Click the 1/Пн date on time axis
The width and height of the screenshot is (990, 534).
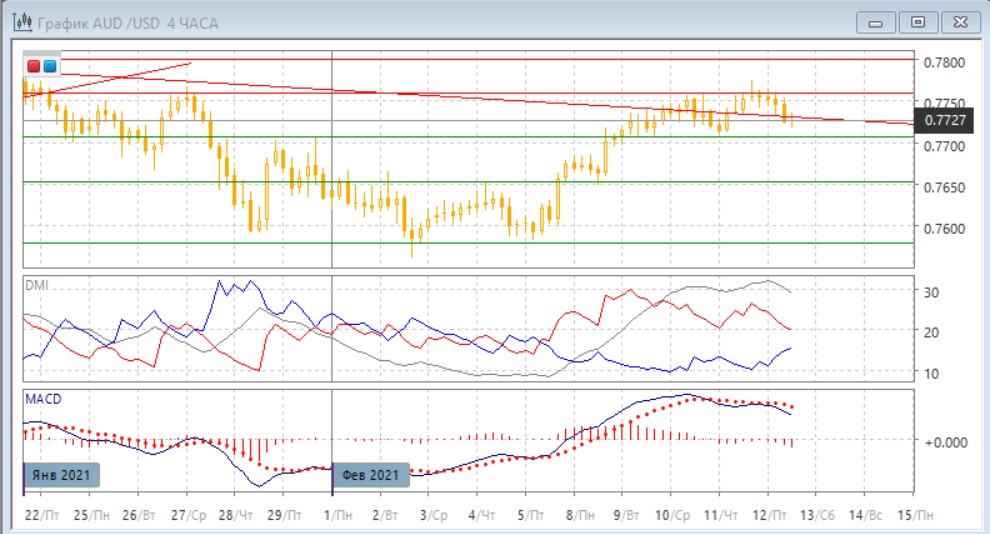(341, 514)
